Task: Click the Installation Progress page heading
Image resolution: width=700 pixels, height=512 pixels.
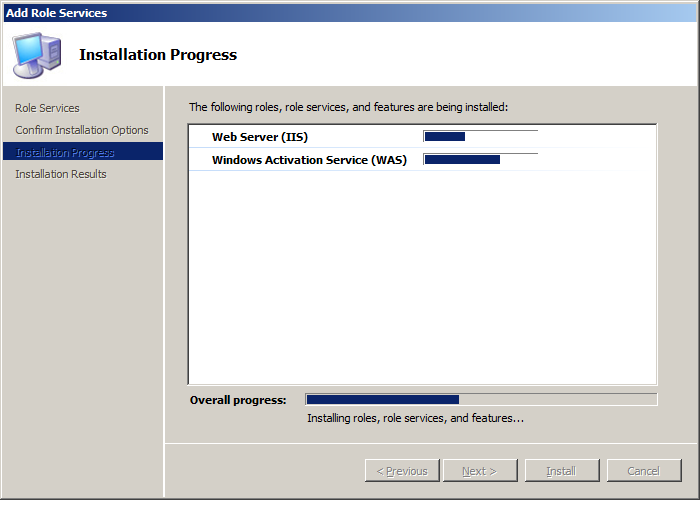Action: click(x=158, y=54)
